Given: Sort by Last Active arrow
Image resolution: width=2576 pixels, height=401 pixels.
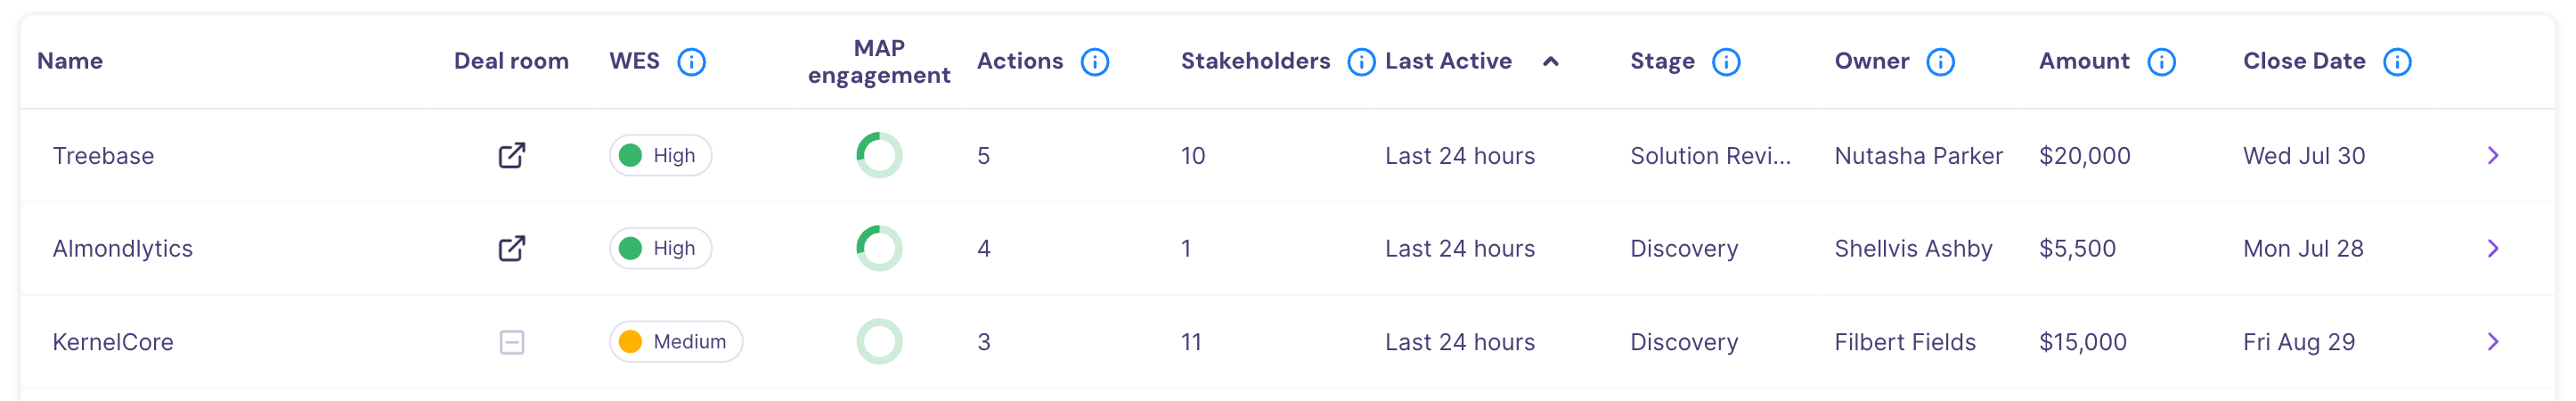Looking at the screenshot, I should [x=1550, y=61].
